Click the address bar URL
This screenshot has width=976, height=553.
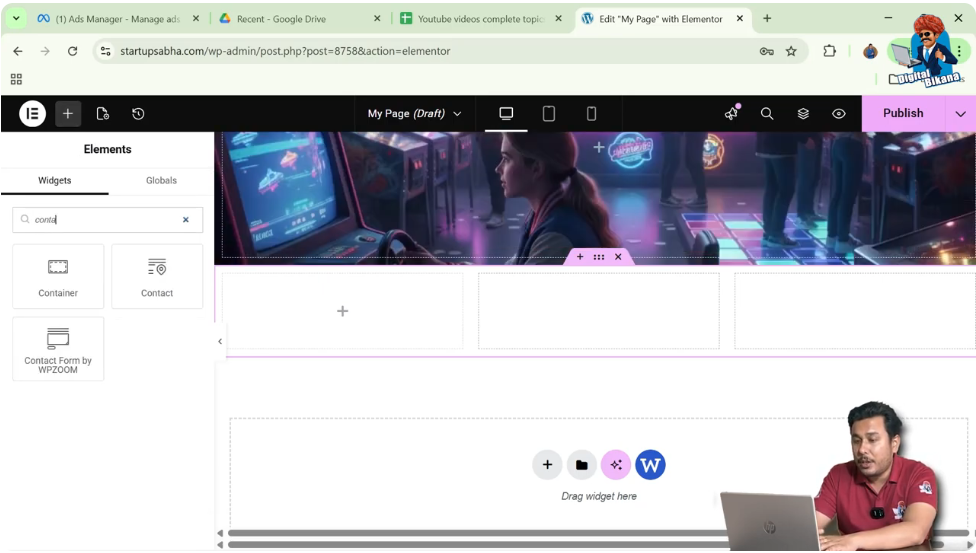pos(285,51)
